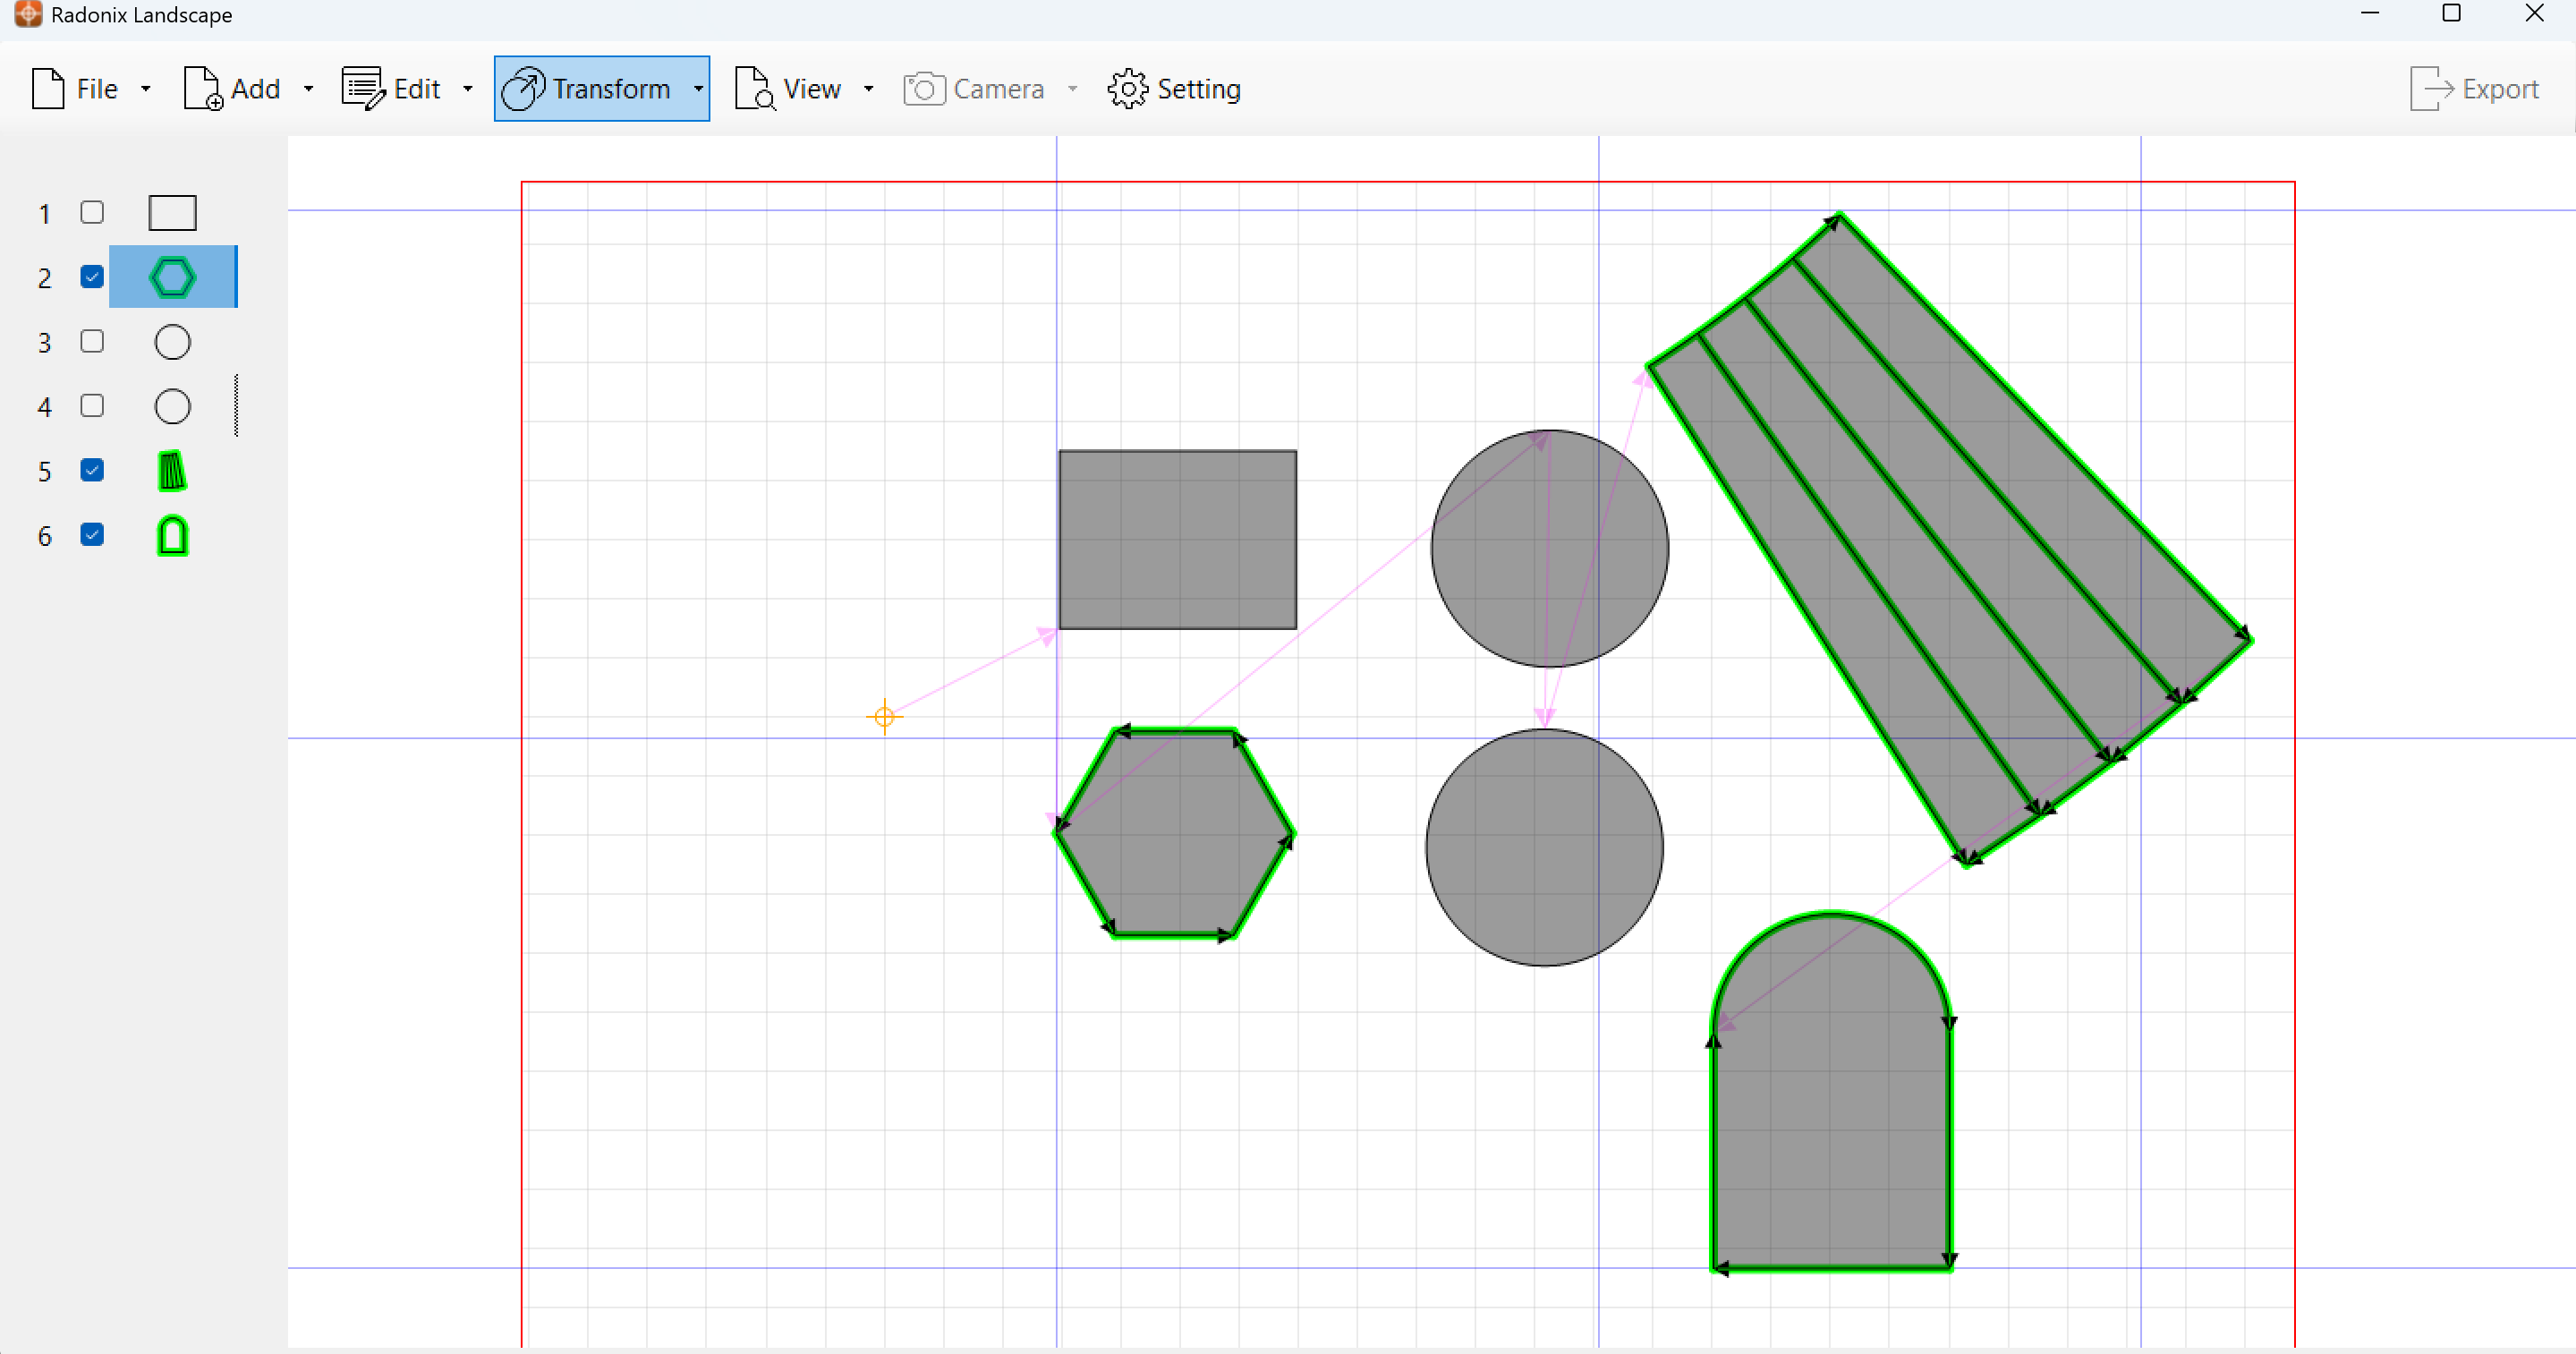Expand the File dropdown arrow
The image size is (2576, 1354).
coord(146,89)
